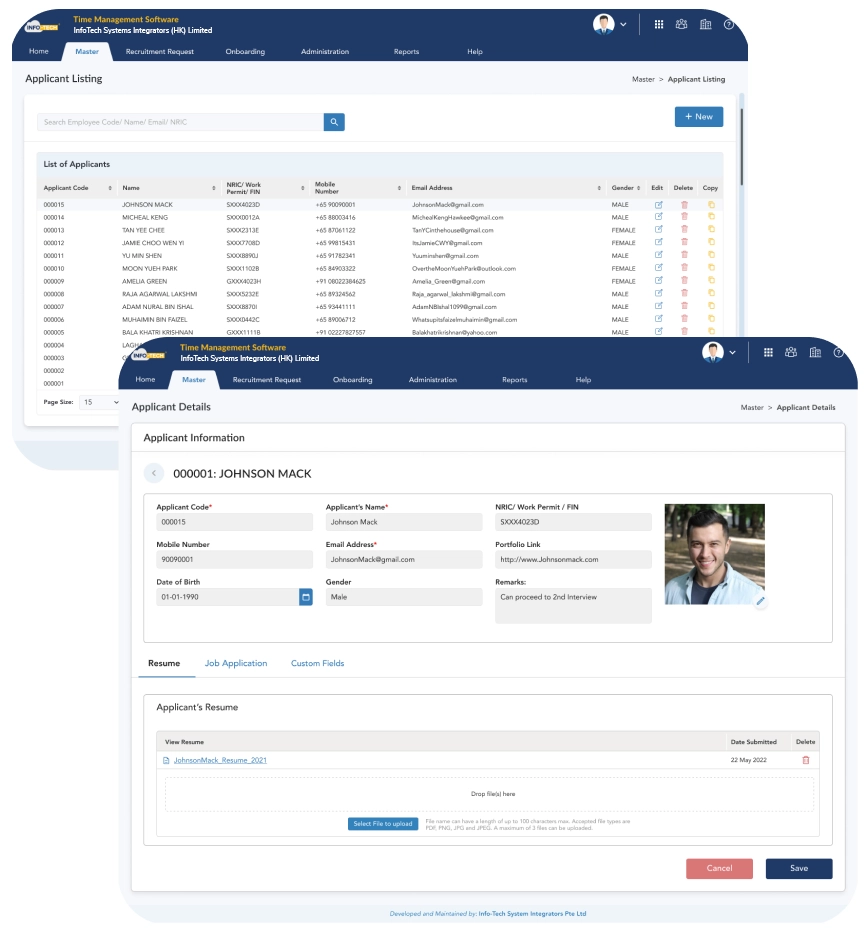Image resolution: width=868 pixels, height=932 pixels.
Task: Sort the list by Applicant Code column
Action: 110,188
